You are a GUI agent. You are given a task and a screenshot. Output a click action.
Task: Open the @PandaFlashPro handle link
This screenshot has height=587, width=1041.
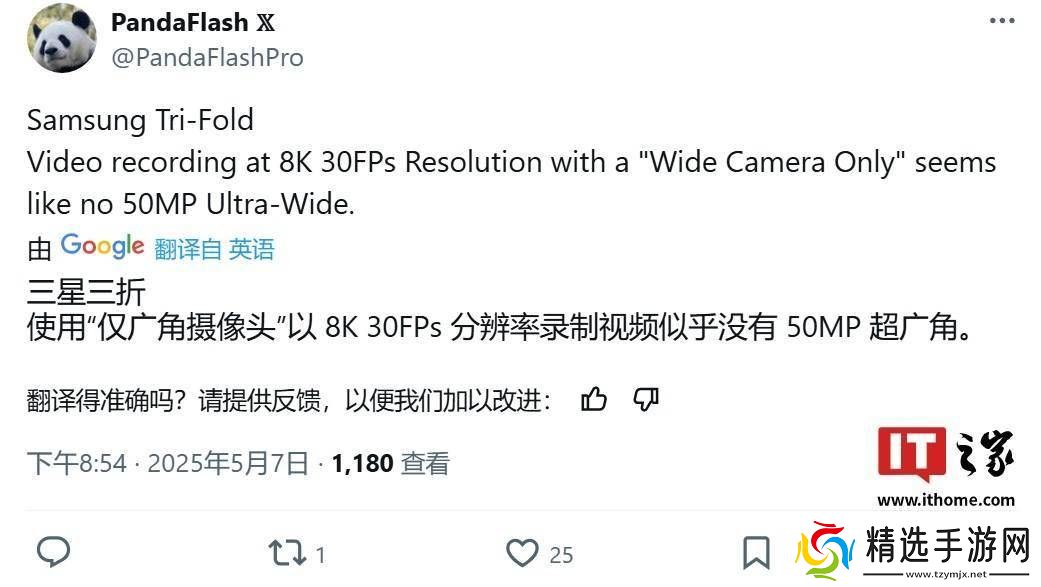click(207, 58)
